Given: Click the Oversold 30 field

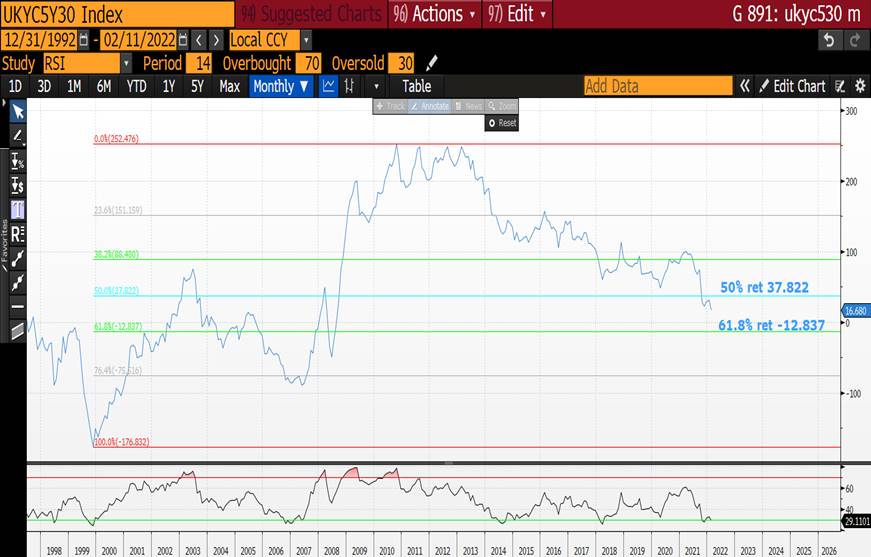Looking at the screenshot, I should 401,63.
